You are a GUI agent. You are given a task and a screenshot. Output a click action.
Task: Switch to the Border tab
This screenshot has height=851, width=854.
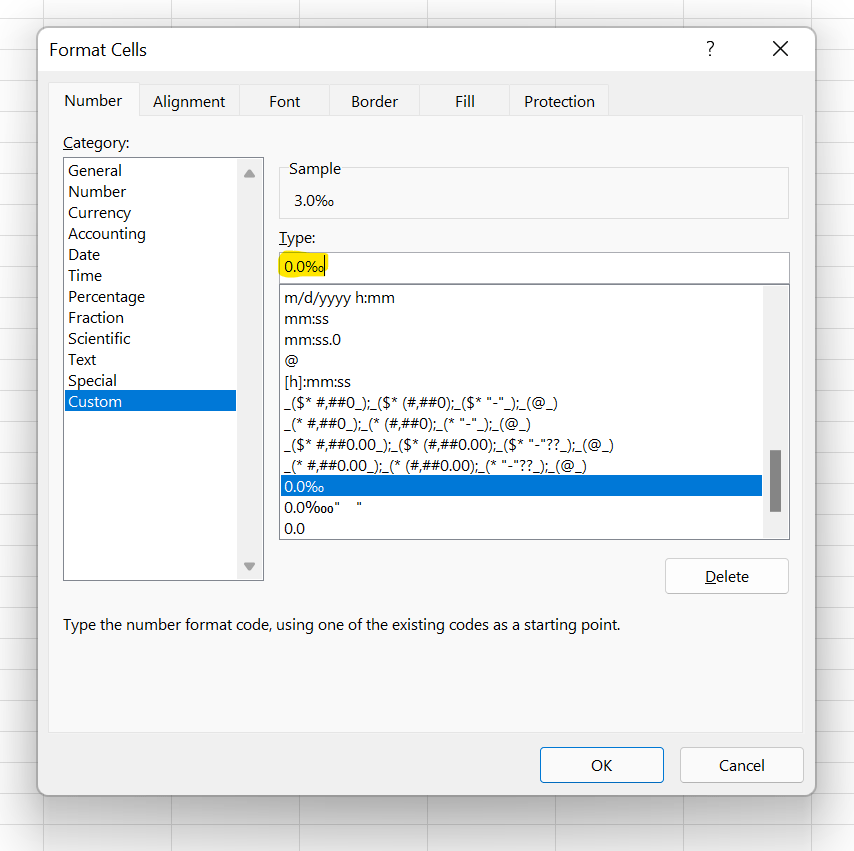(373, 101)
